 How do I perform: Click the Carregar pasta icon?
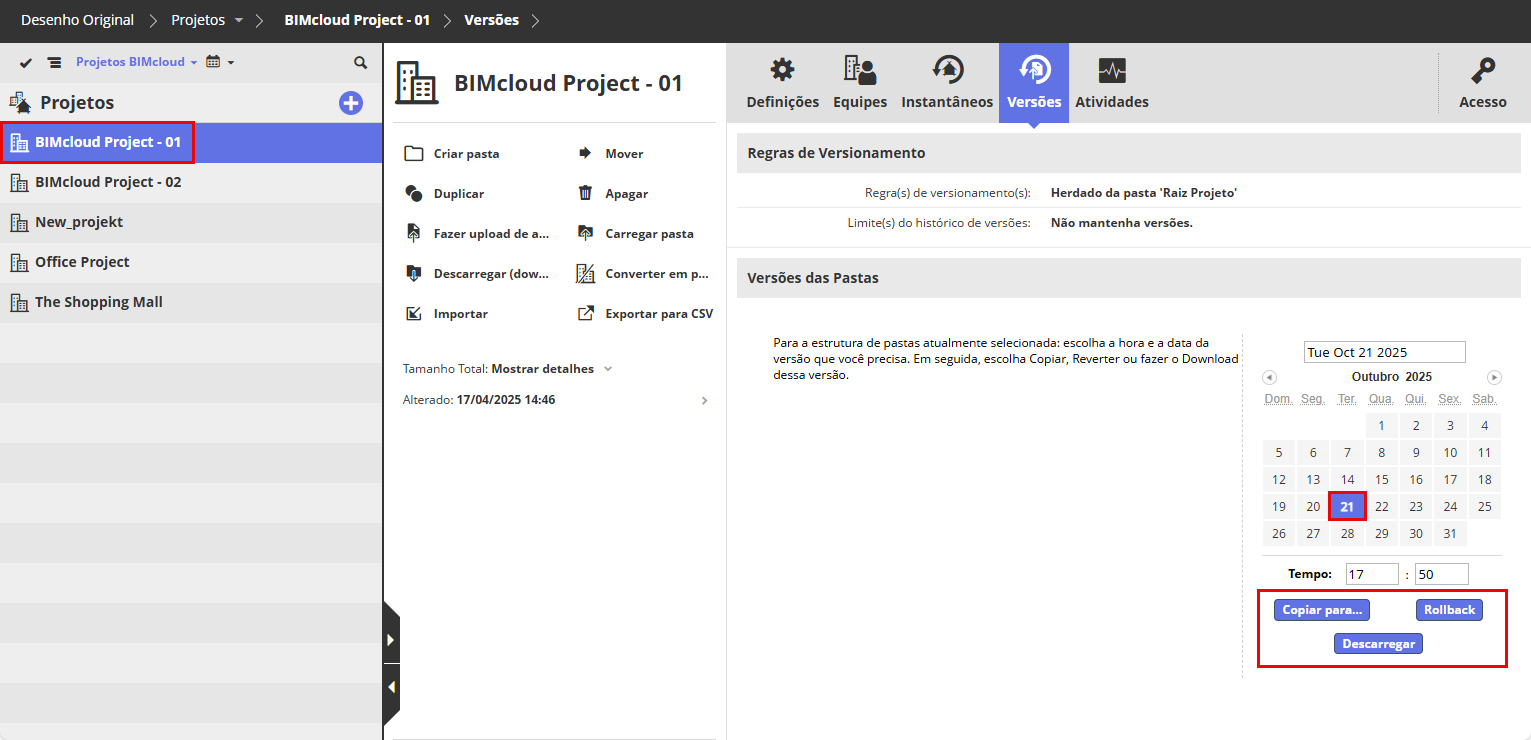(586, 234)
